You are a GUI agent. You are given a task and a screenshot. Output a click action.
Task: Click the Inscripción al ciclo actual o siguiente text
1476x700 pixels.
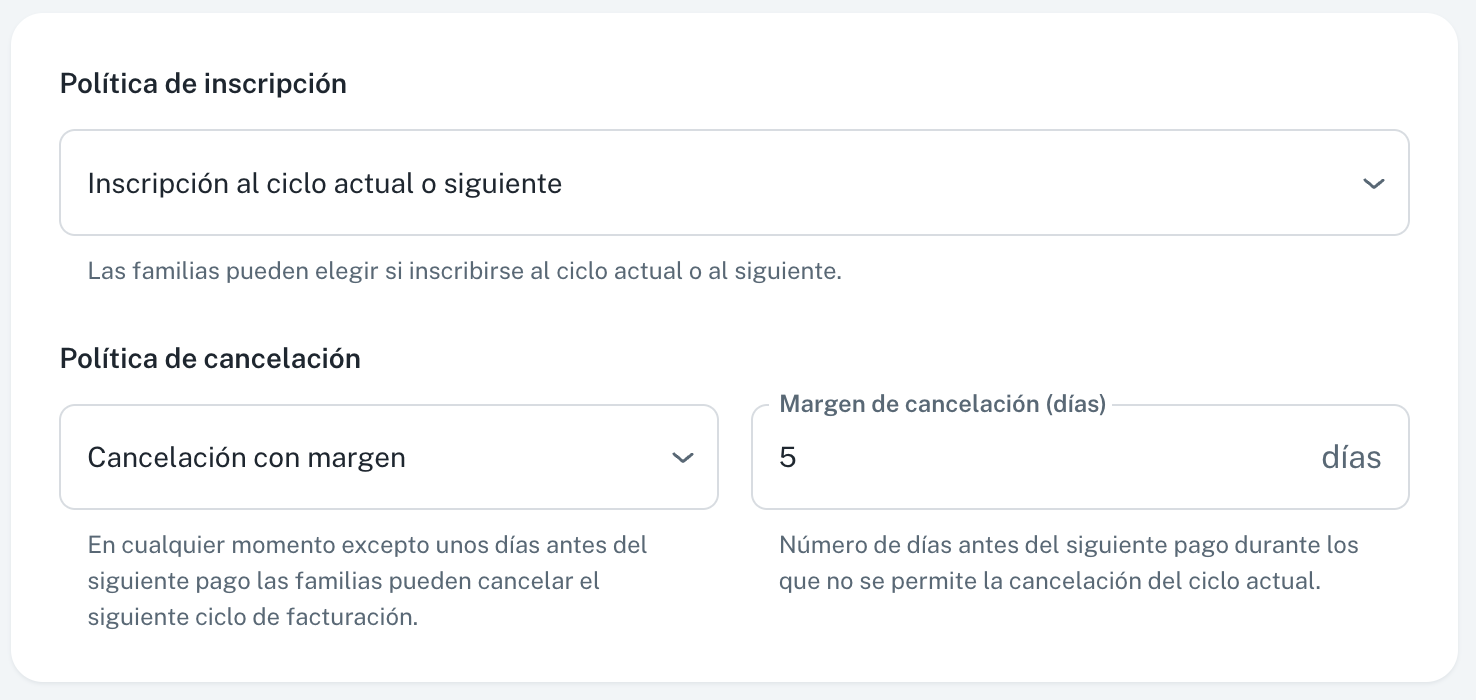click(x=324, y=184)
